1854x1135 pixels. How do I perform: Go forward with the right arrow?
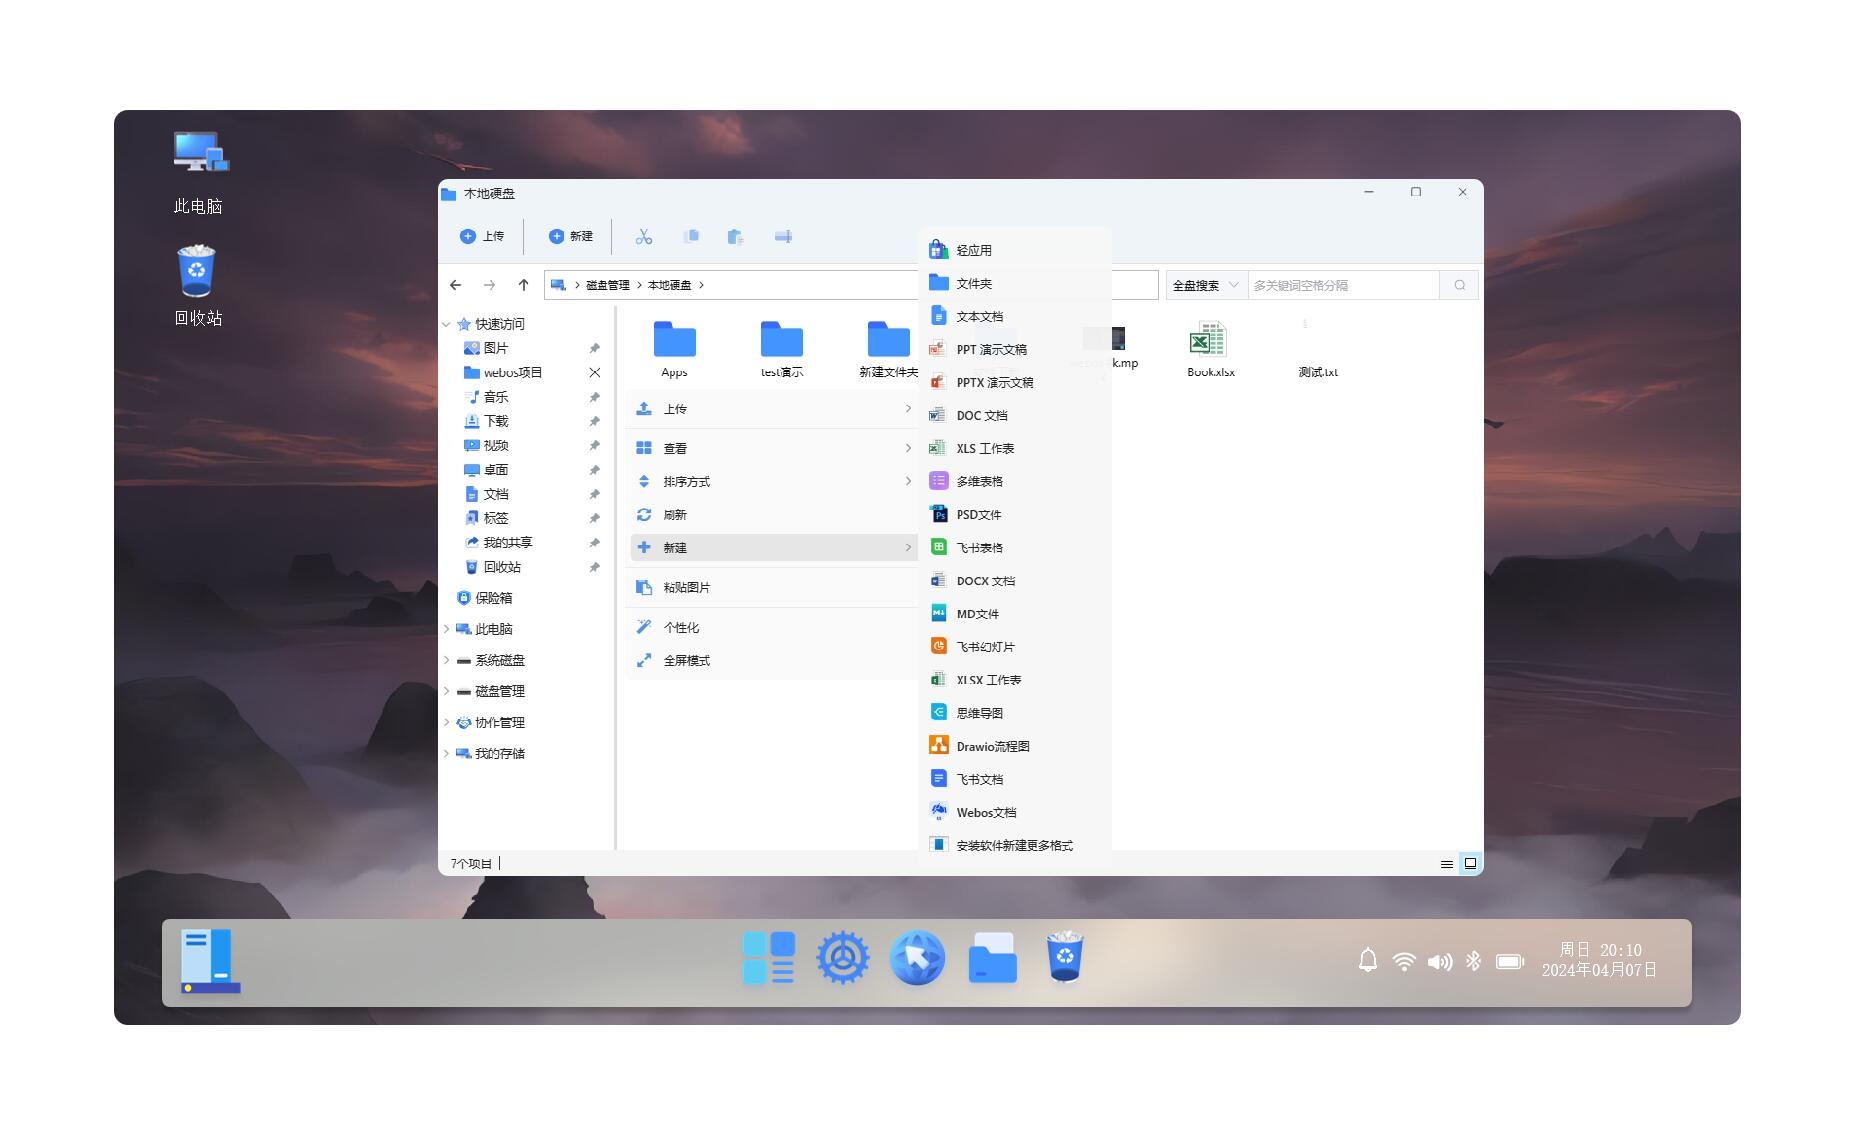pyautogui.click(x=489, y=285)
